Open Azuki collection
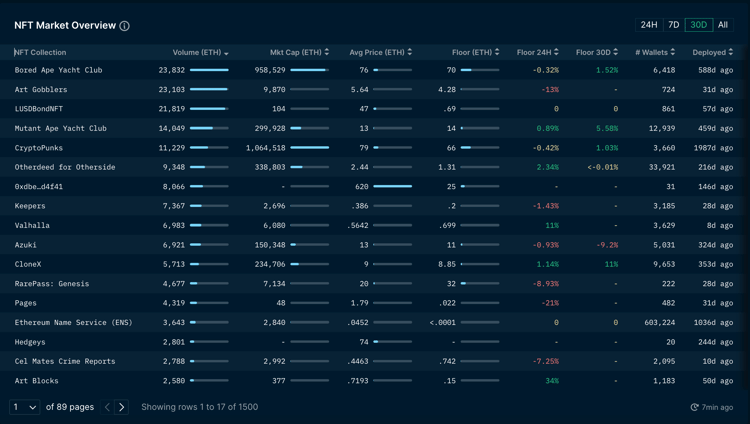 [25, 245]
